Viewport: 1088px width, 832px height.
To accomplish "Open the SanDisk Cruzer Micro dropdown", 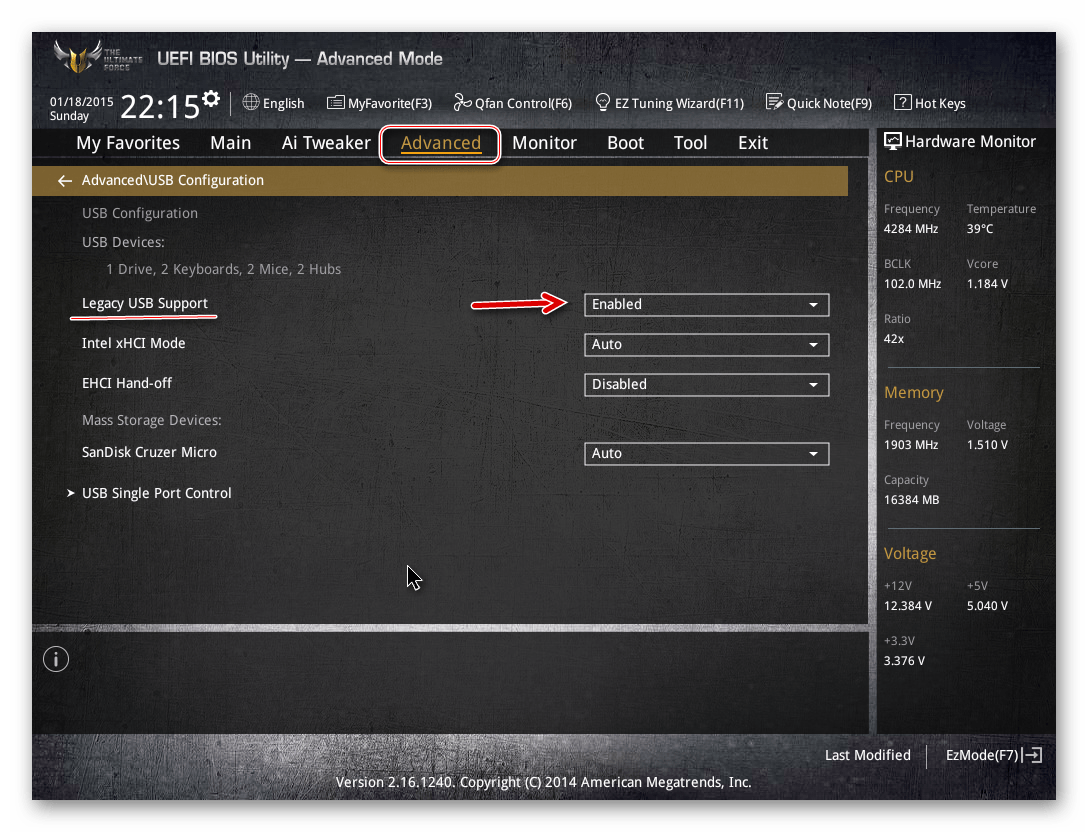I will pos(706,454).
